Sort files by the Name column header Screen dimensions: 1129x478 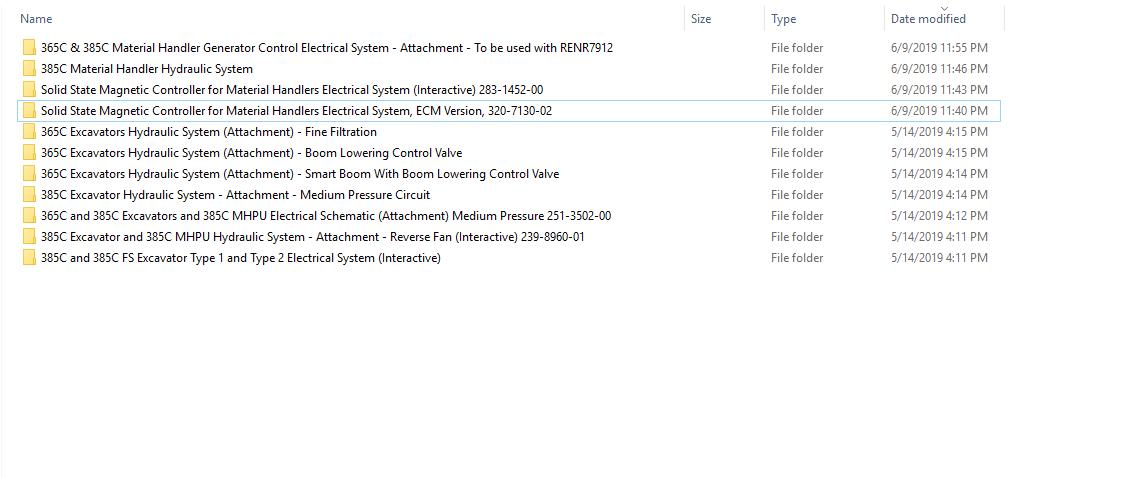[36, 19]
